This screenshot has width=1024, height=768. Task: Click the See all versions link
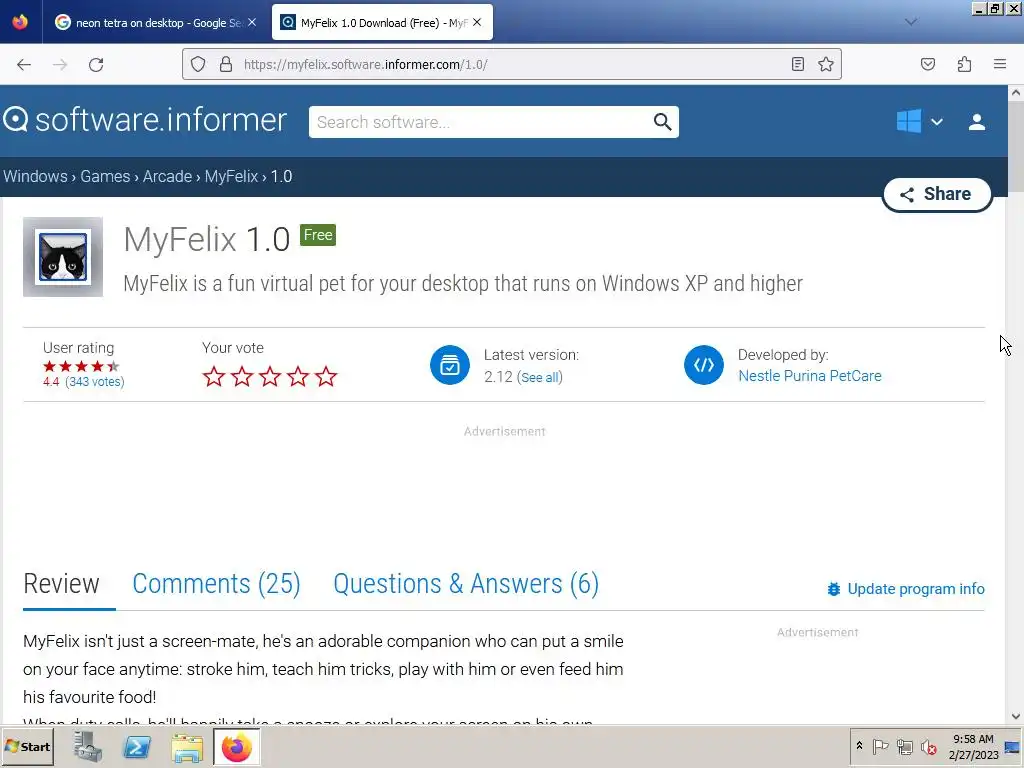click(x=539, y=377)
